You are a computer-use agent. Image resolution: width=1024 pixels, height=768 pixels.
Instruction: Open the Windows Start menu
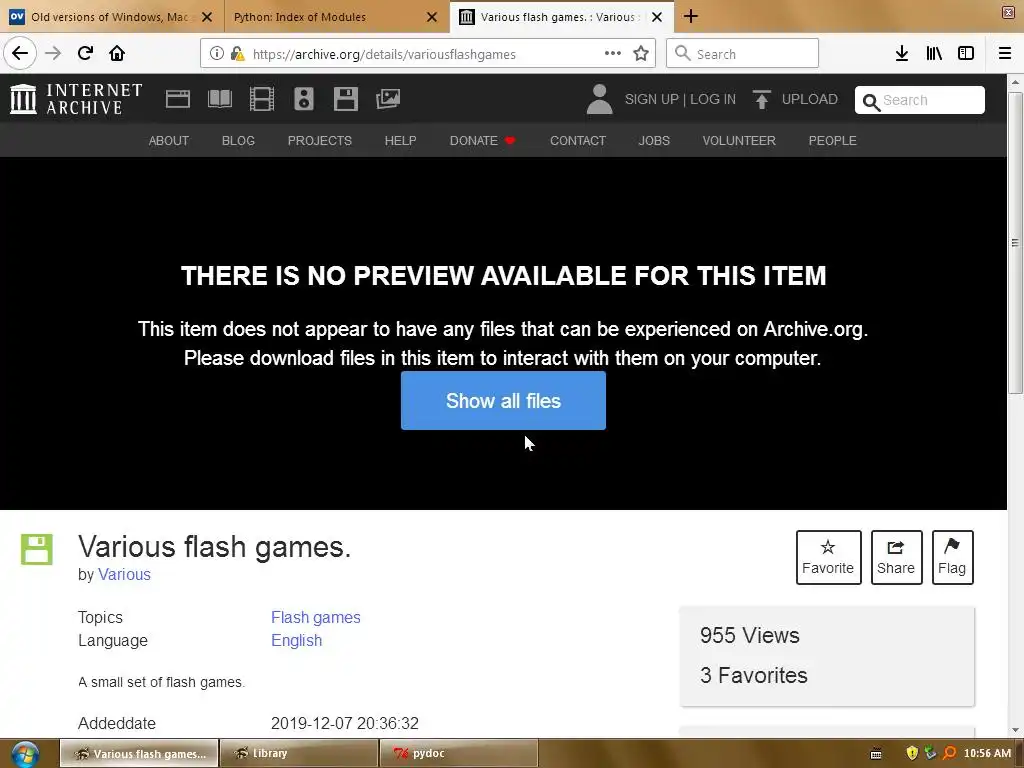coord(25,754)
